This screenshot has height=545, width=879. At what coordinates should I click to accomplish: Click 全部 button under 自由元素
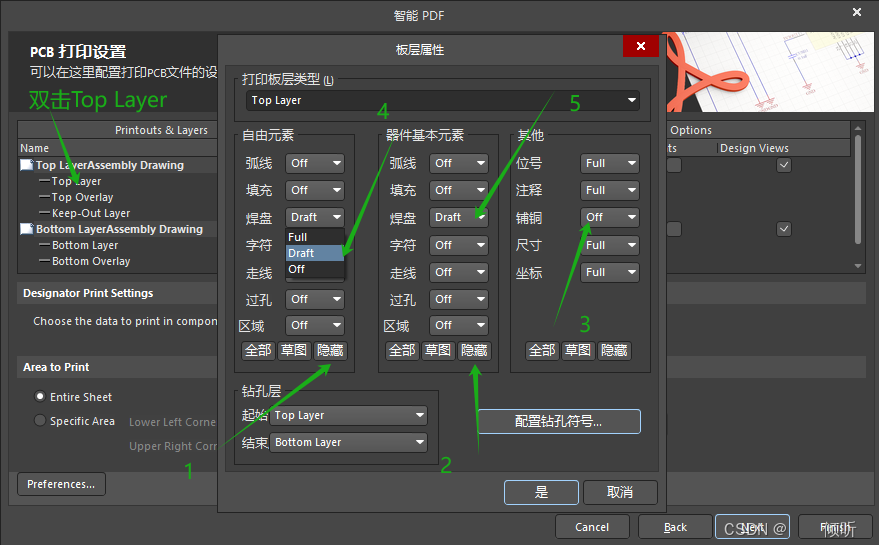(x=258, y=350)
